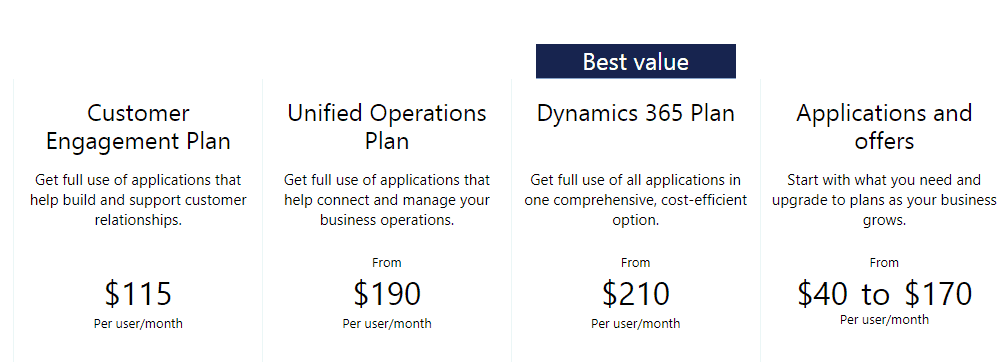Open Applications and offers heading
The width and height of the screenshot is (1006, 362).
tap(884, 127)
